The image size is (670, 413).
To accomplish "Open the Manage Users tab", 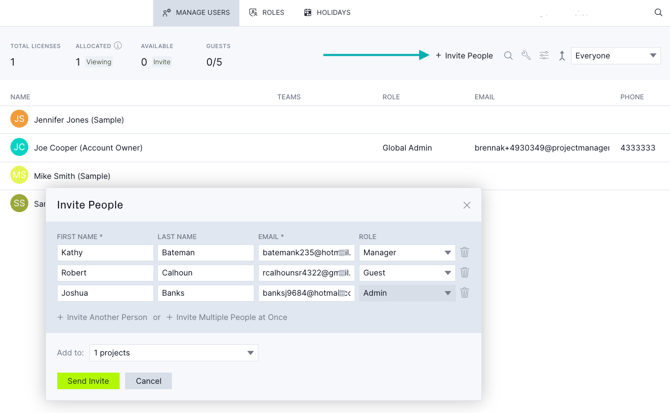I will pos(196,13).
